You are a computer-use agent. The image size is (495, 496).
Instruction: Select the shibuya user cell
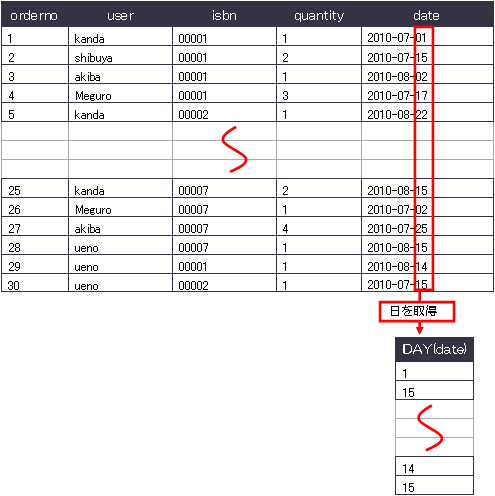[120, 55]
